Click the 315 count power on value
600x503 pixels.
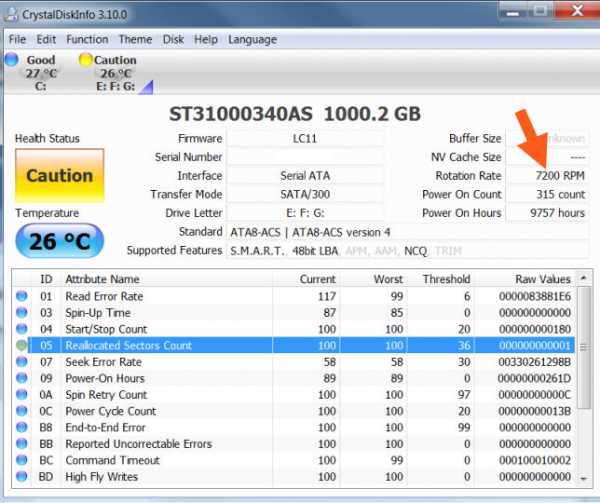[x=561, y=194]
